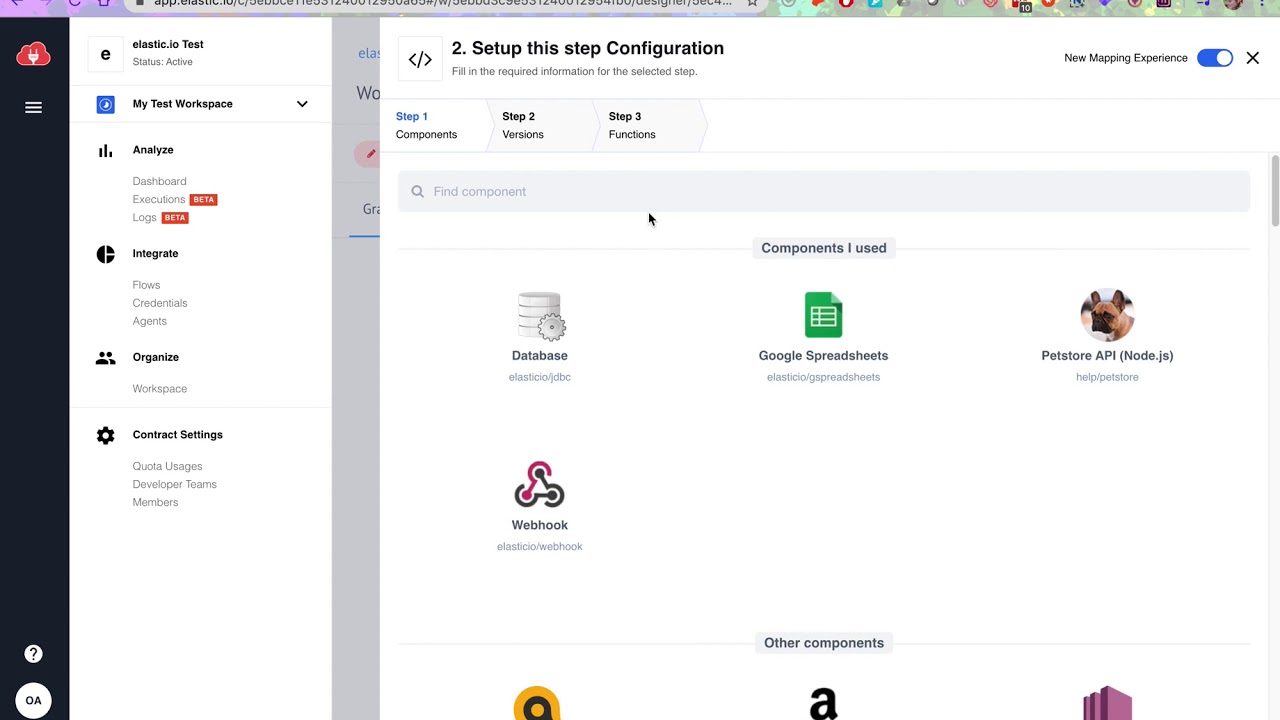Click the Integrate pie icon
The height and width of the screenshot is (720, 1280).
pos(105,254)
